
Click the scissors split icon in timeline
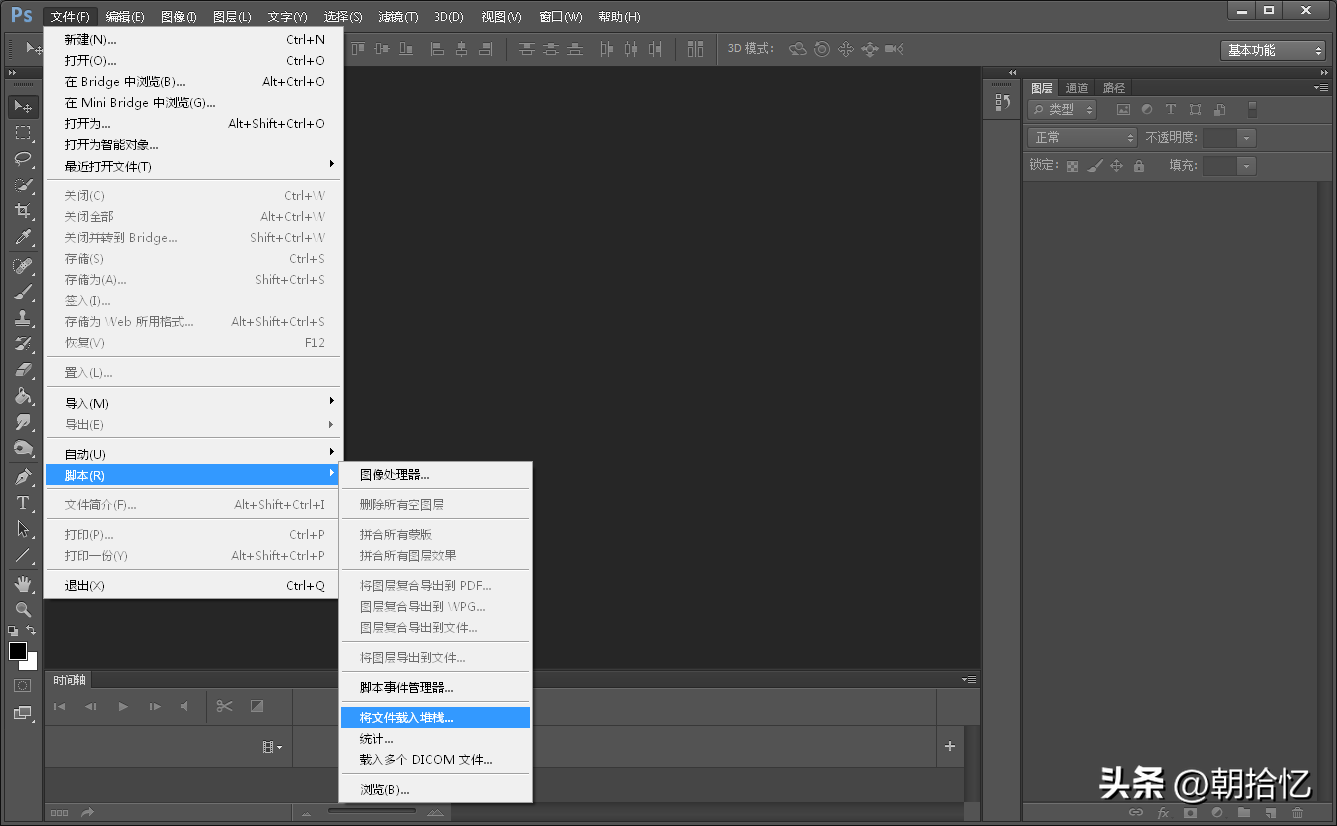click(224, 706)
